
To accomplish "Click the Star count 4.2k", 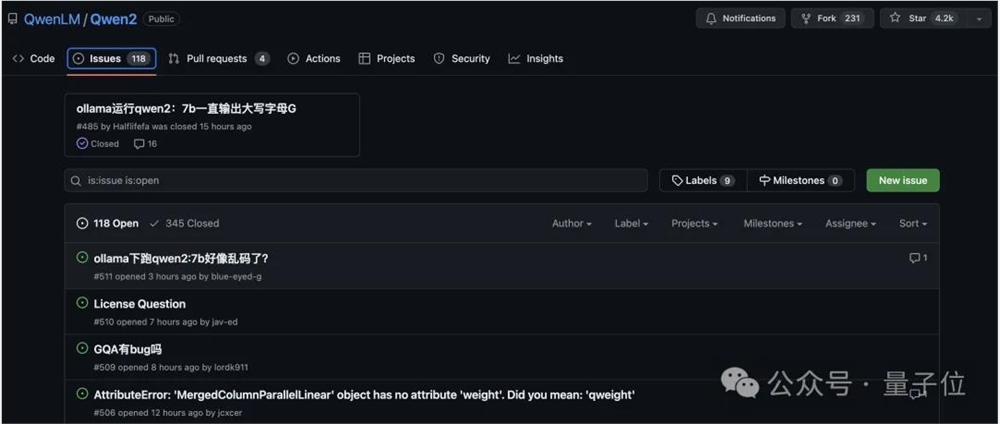I will click(x=944, y=18).
